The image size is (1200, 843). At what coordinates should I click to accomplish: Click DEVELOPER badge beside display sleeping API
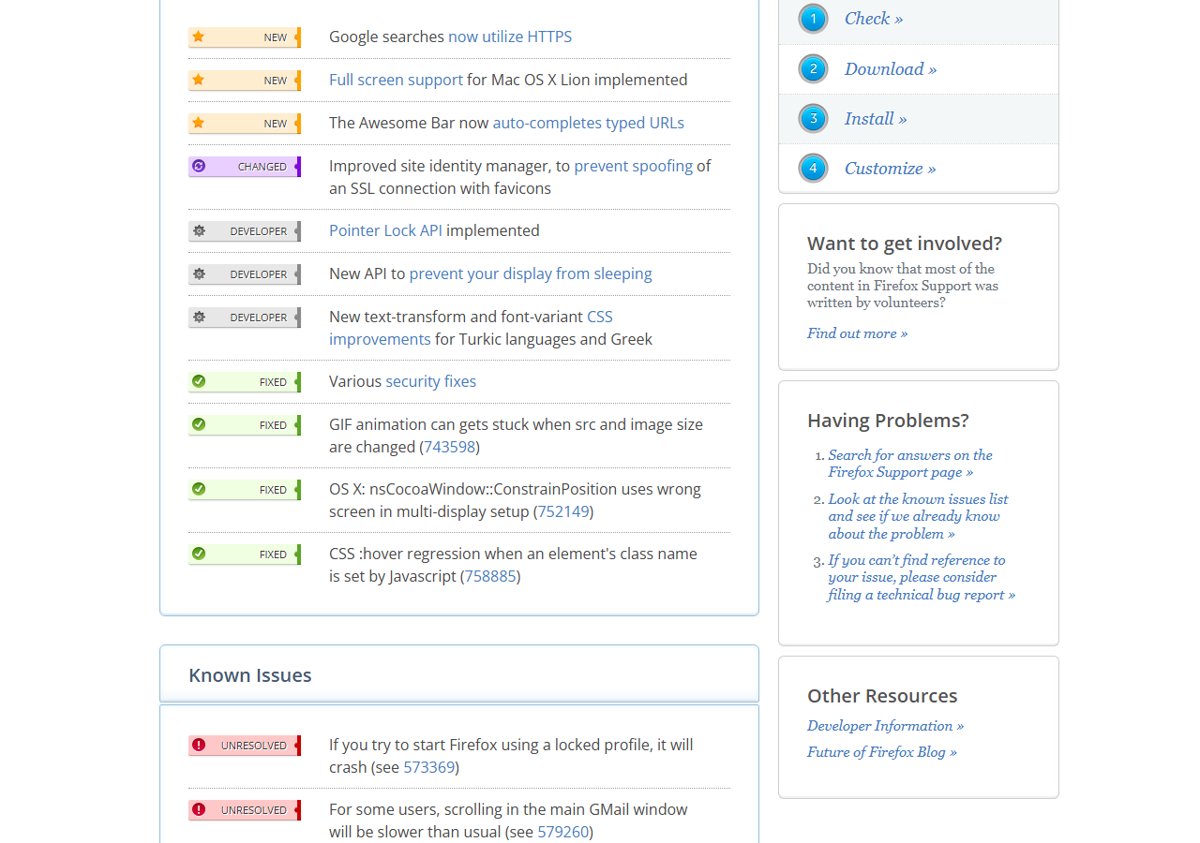[244, 274]
